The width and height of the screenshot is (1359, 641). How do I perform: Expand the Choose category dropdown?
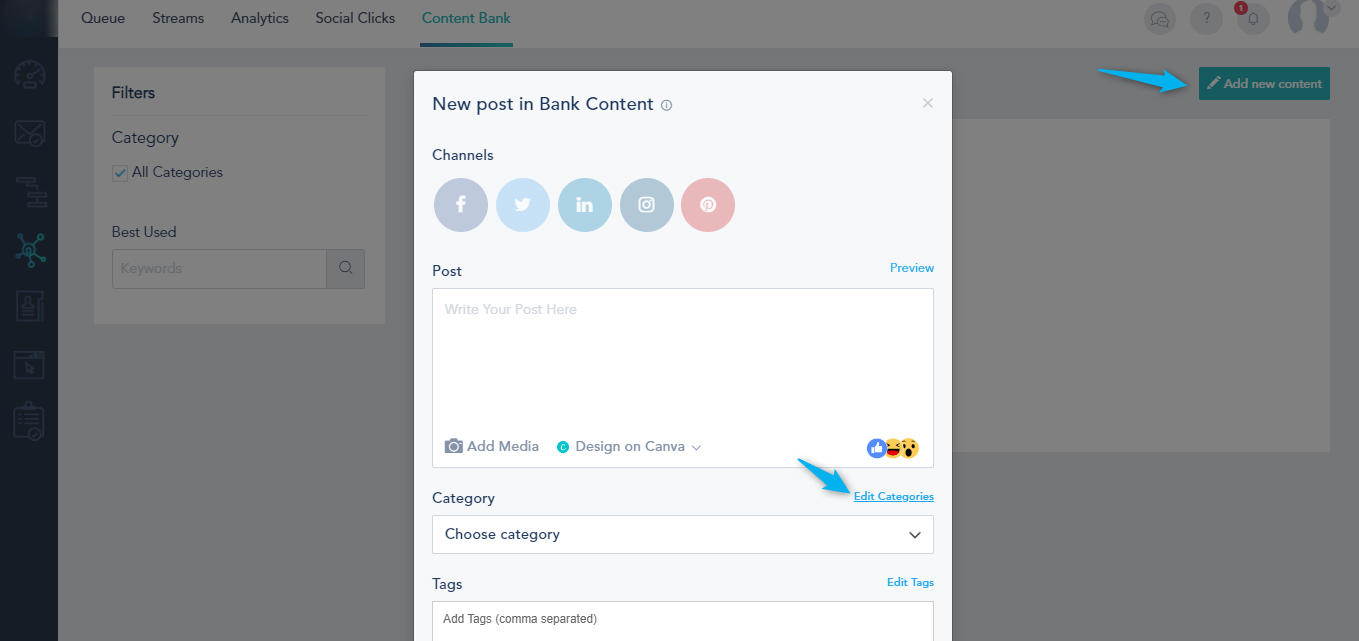point(683,535)
